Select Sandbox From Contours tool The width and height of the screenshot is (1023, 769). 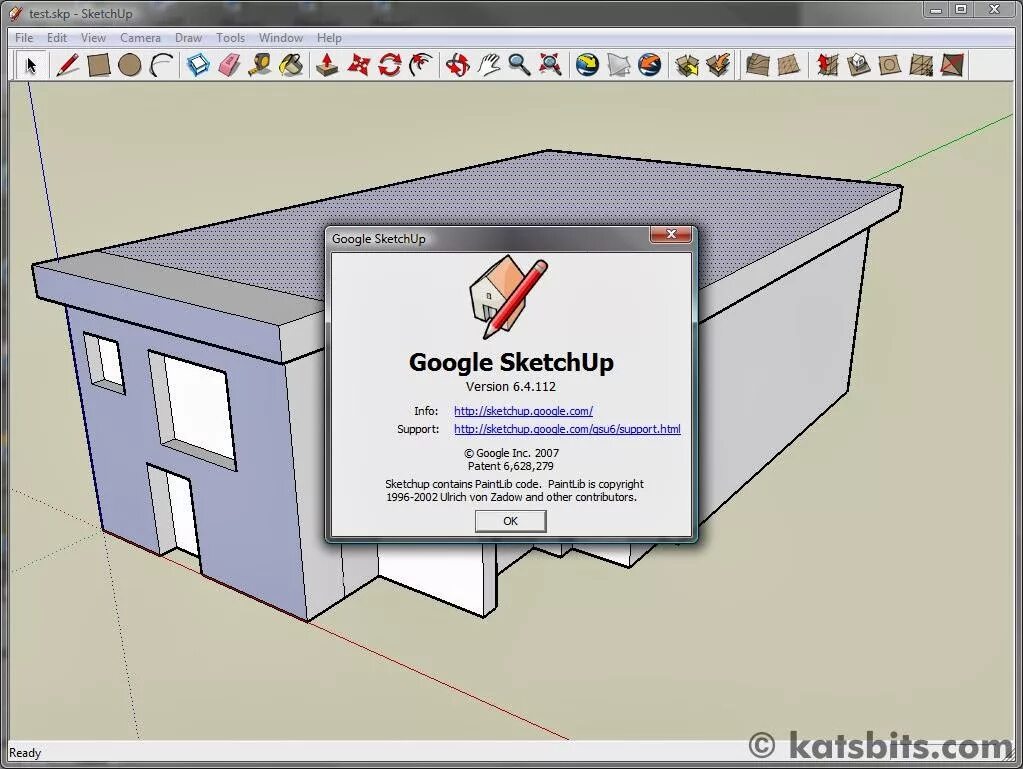pos(757,65)
